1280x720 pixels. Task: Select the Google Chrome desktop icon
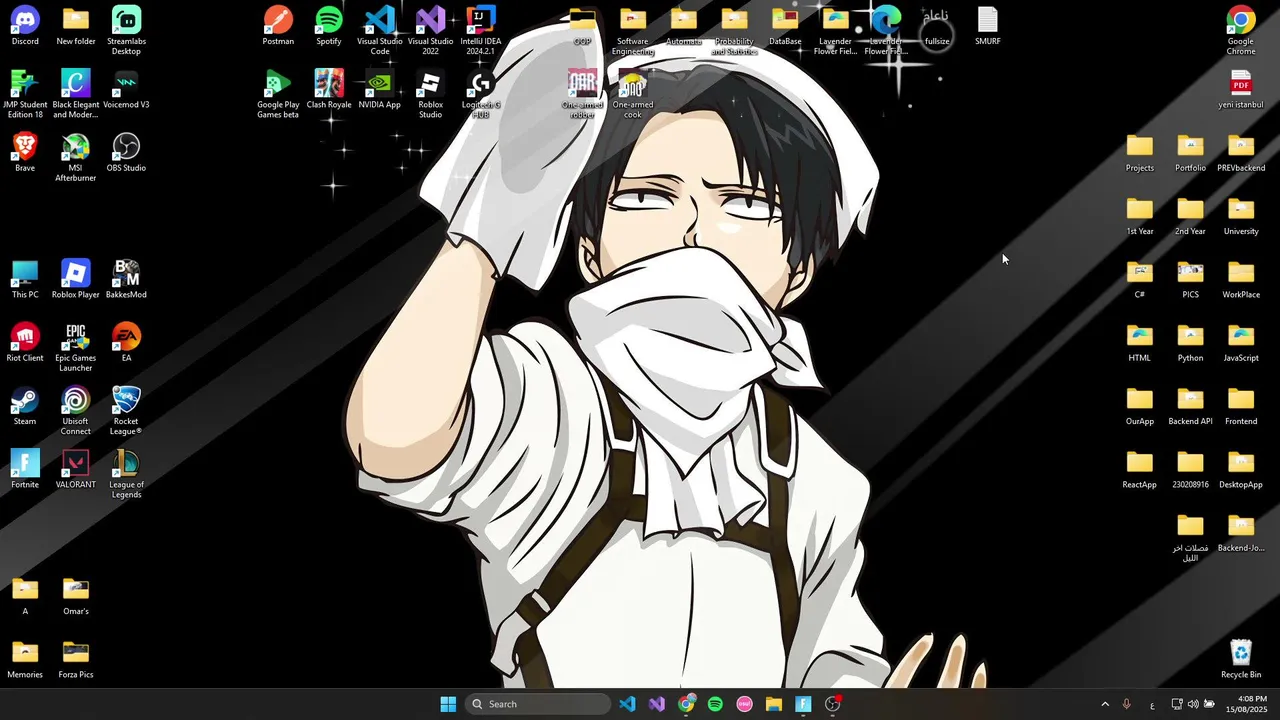[1241, 31]
